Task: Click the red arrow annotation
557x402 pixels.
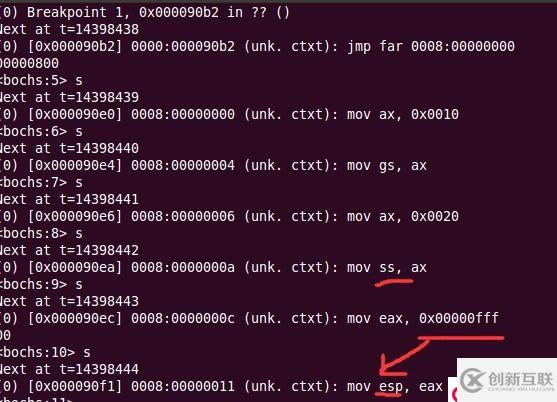Action: (442, 355)
